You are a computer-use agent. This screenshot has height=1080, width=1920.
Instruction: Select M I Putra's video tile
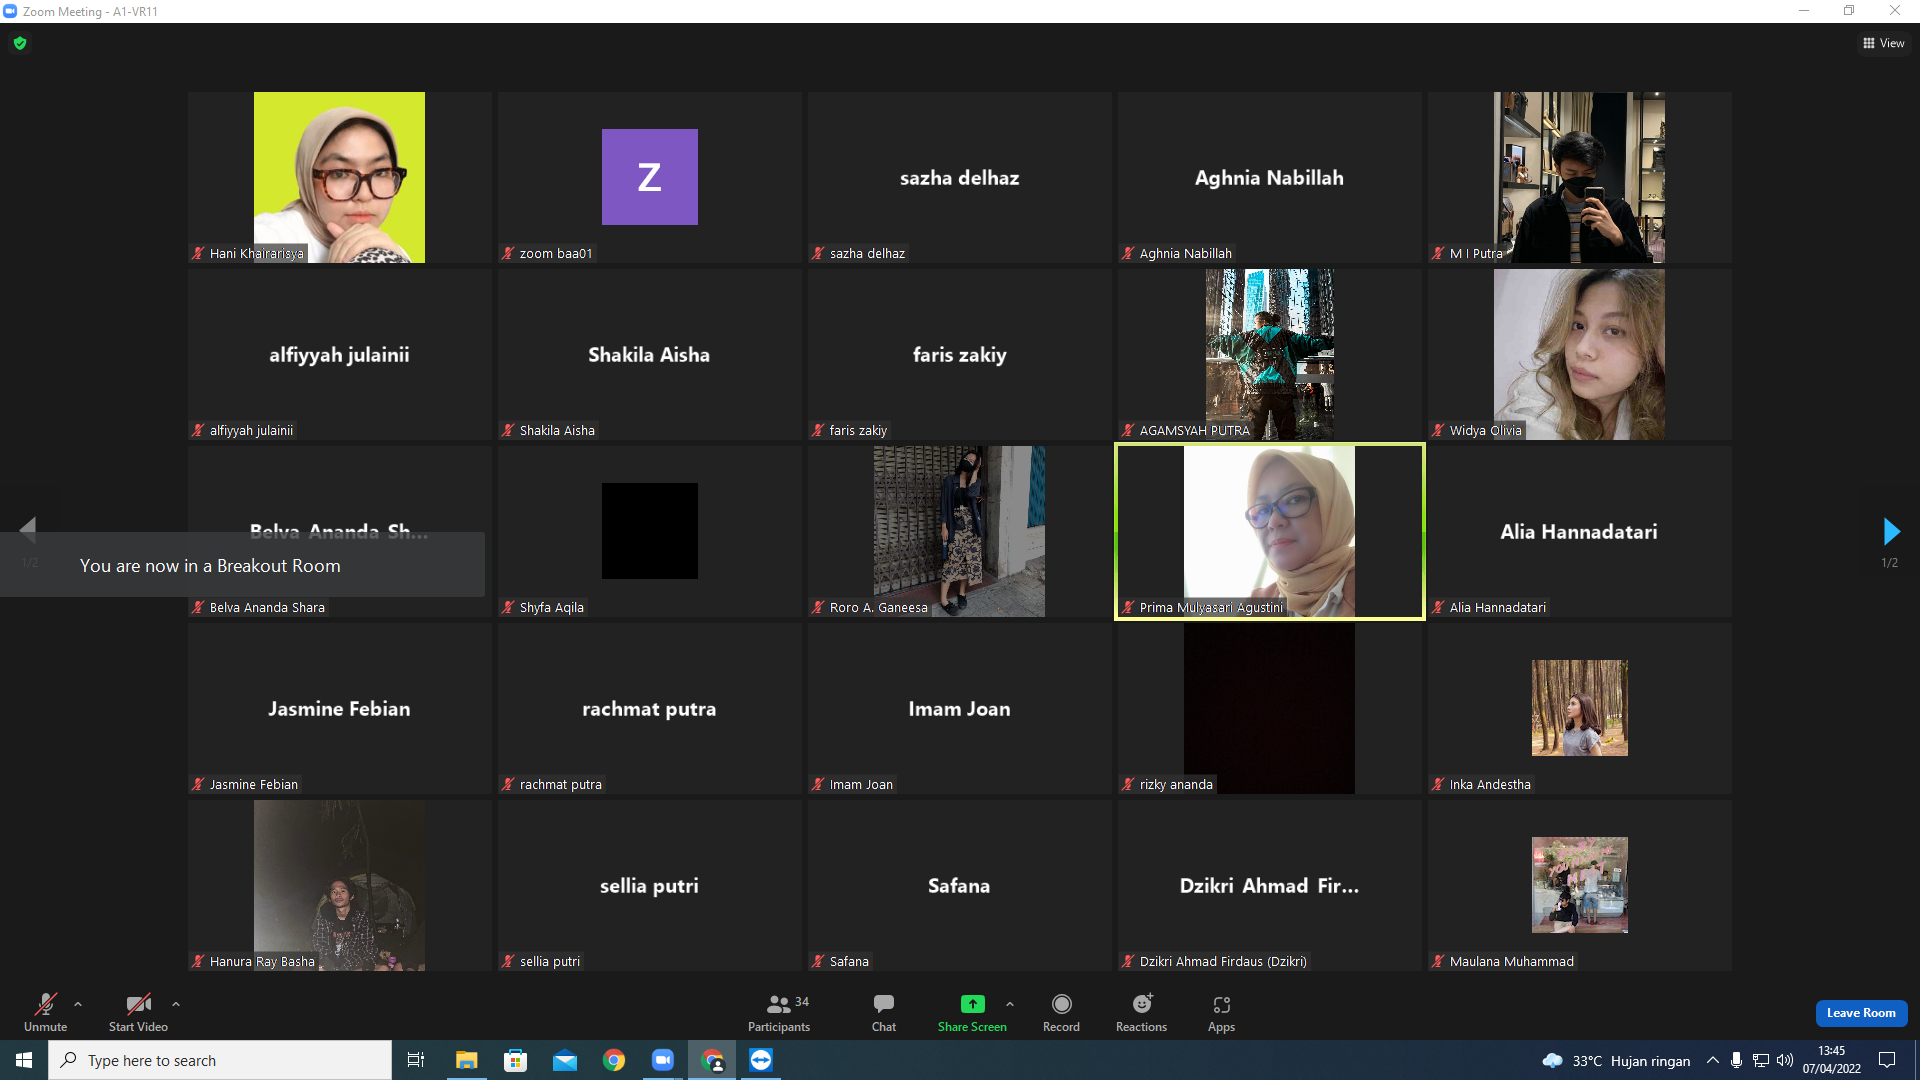click(x=1579, y=177)
